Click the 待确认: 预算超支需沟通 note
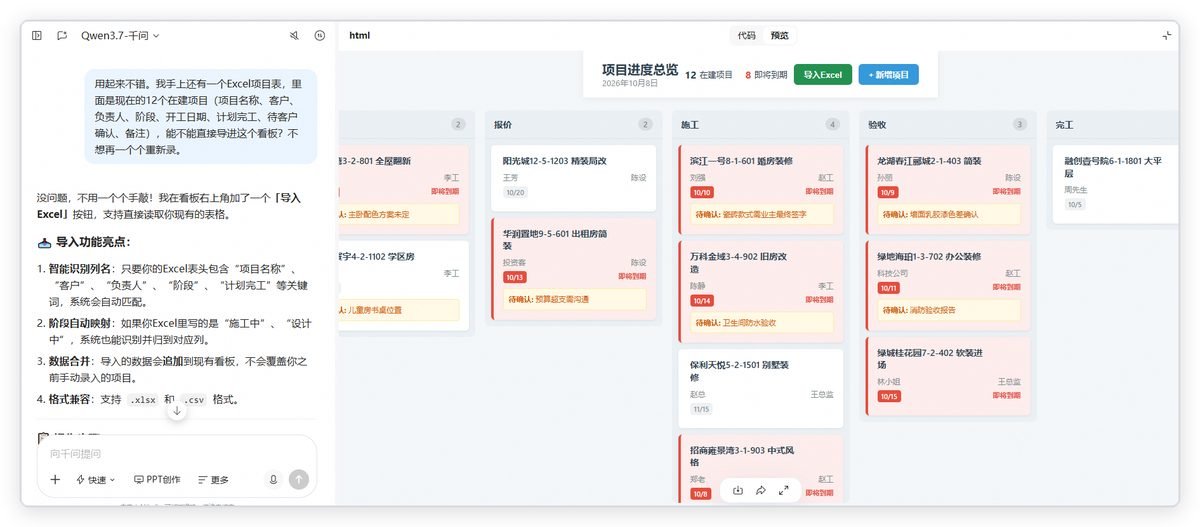 (574, 299)
